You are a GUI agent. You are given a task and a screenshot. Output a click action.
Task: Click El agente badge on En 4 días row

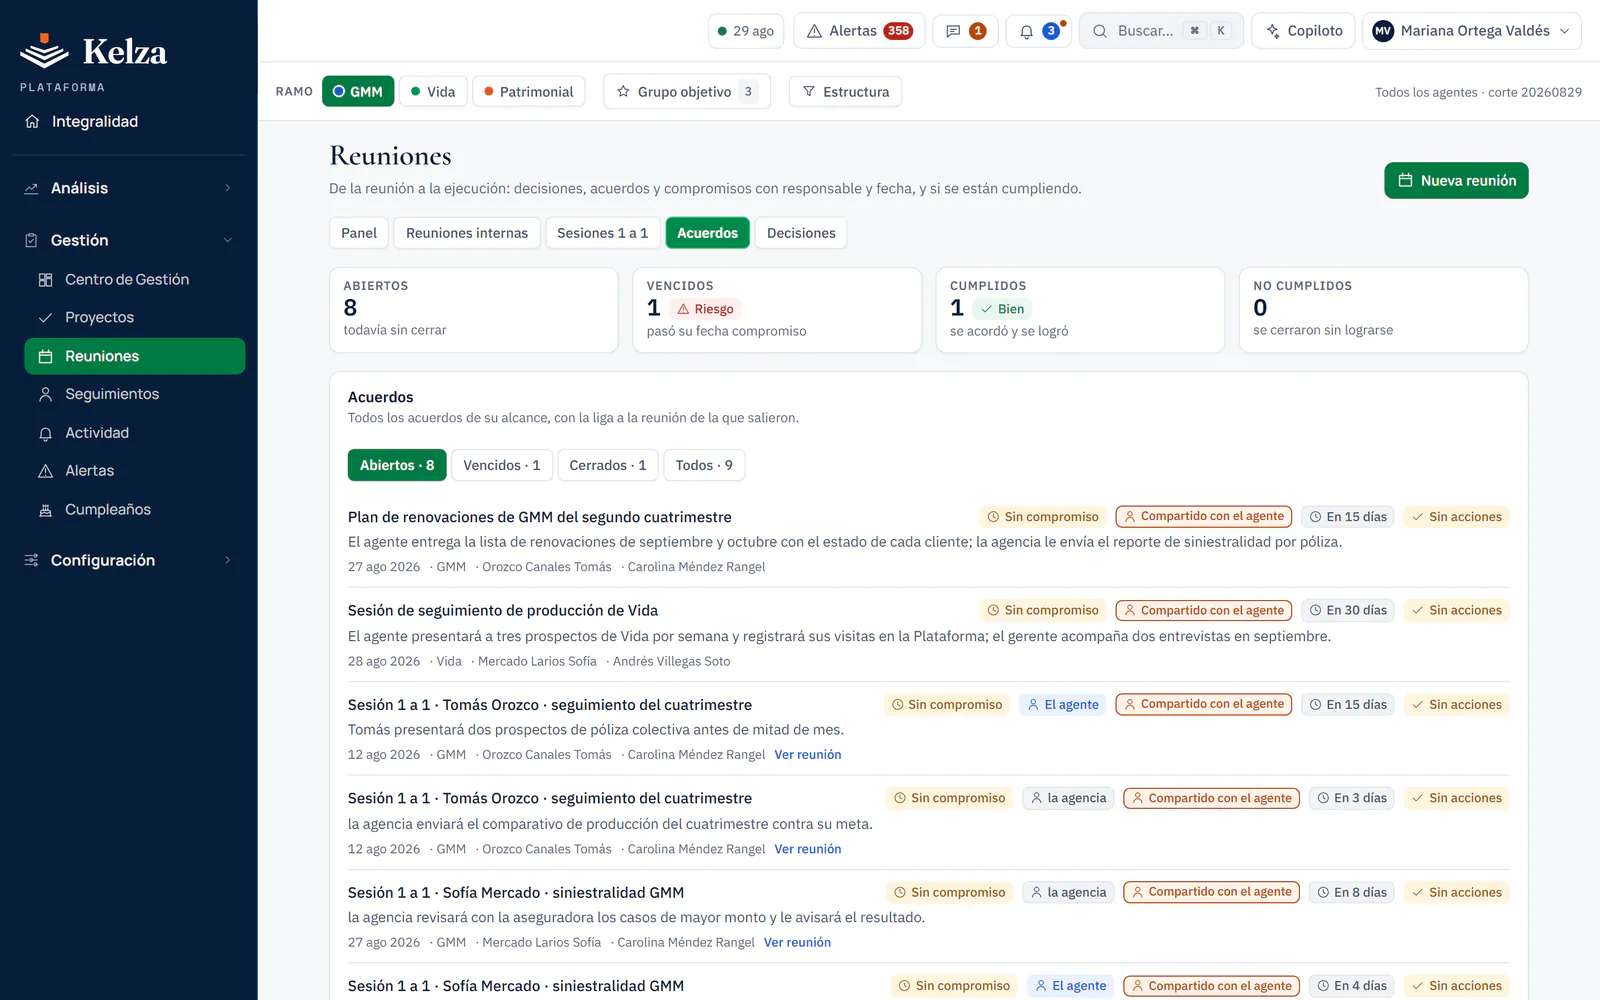(x=1070, y=986)
